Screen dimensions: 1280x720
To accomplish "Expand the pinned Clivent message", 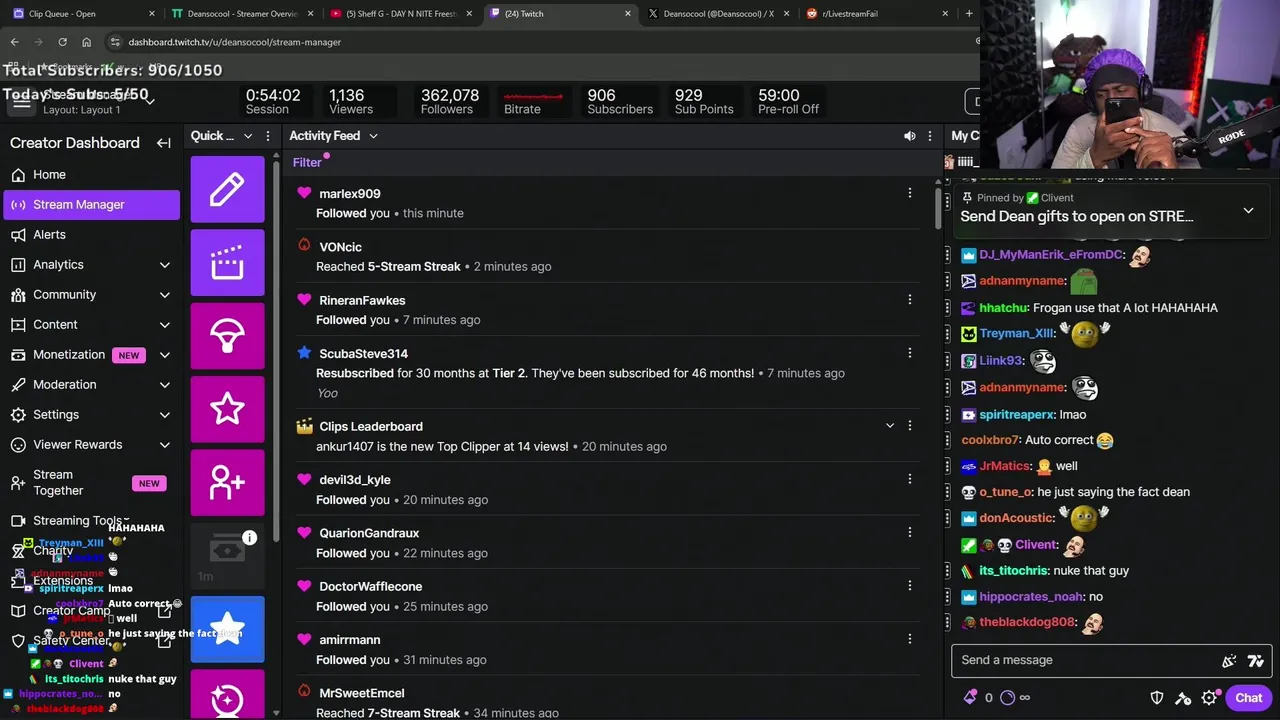I will 1248,211.
